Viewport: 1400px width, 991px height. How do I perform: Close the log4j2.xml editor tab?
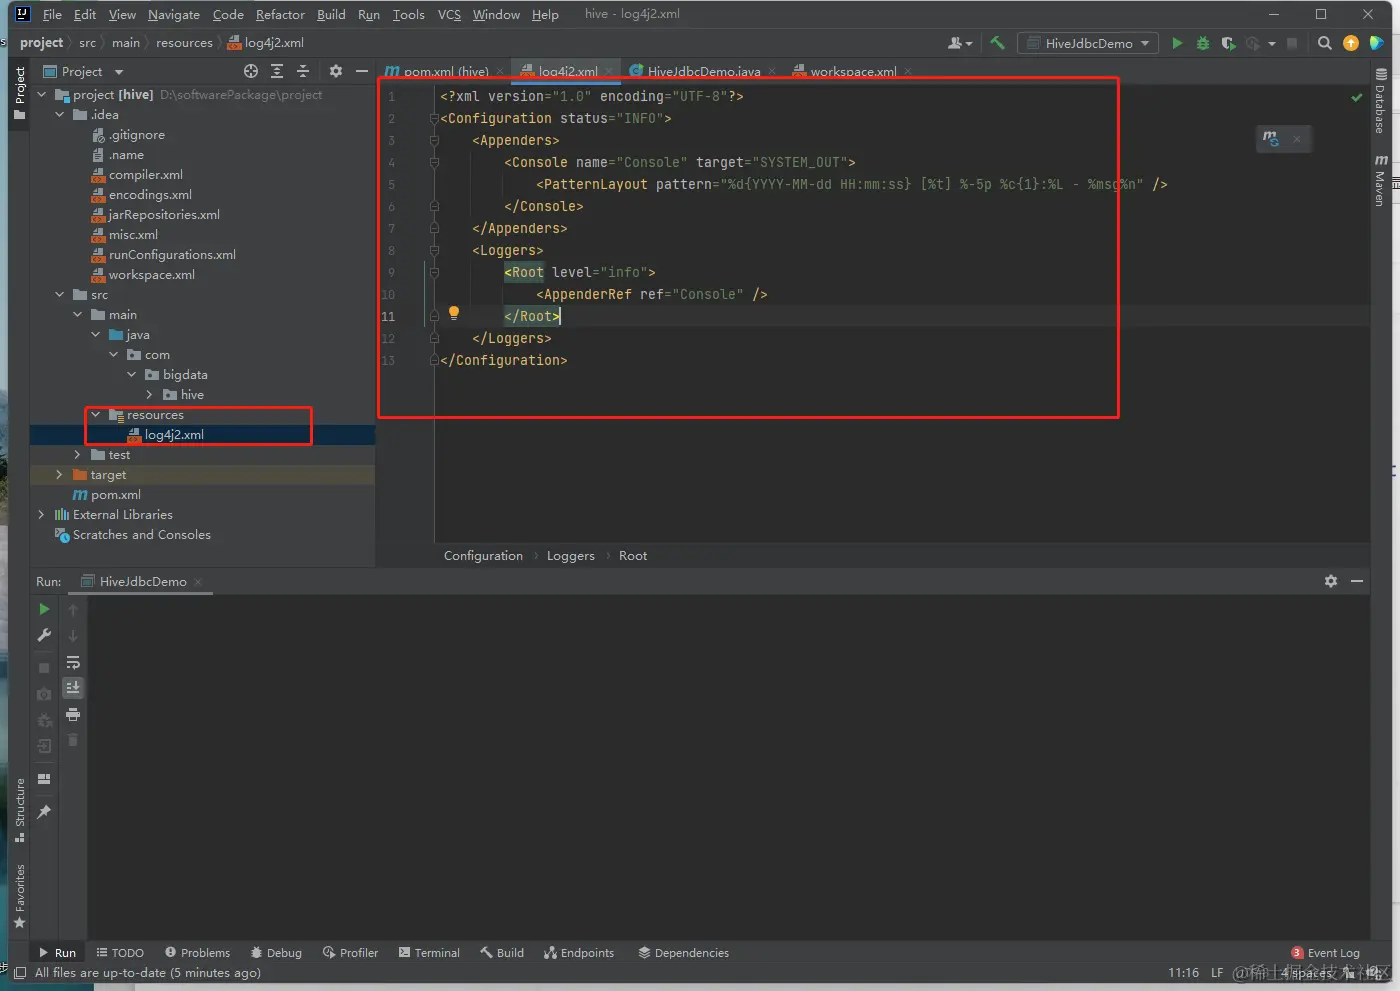(609, 71)
